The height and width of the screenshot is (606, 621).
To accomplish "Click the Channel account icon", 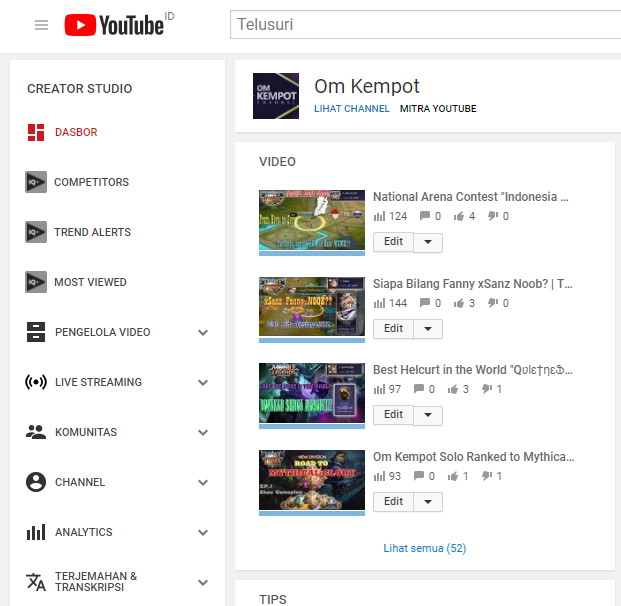I will coord(36,482).
